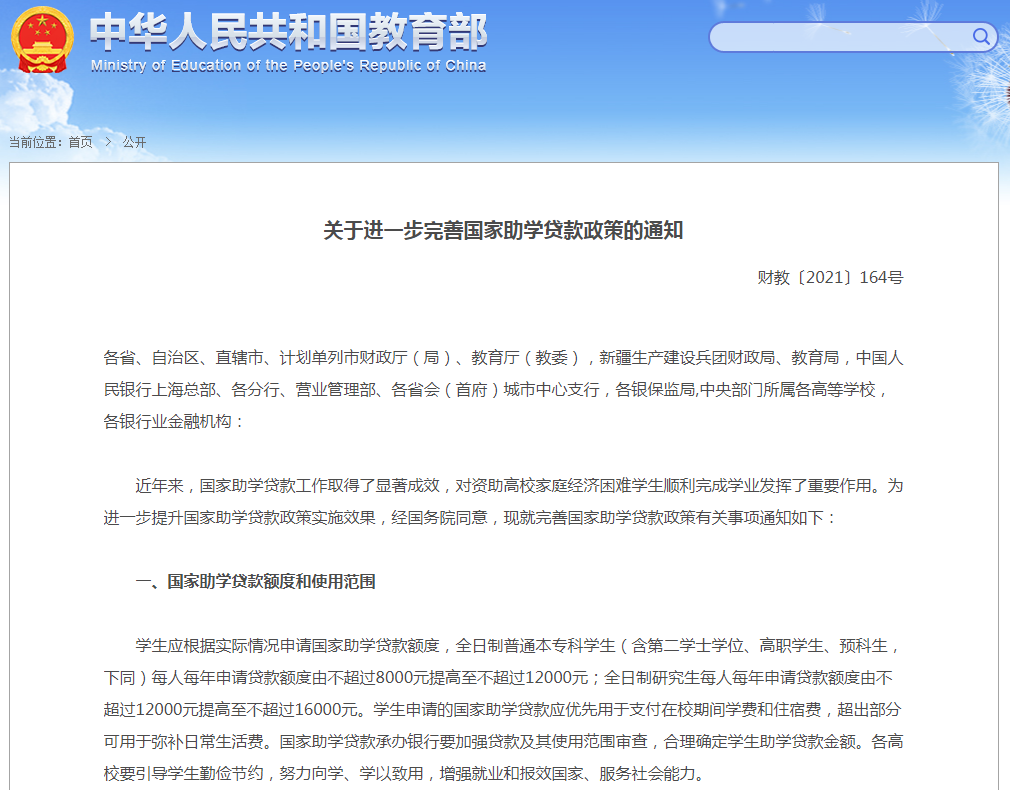This screenshot has height=790, width=1010.
Task: Click the line starting 学生应根据实际情况申请
Action: tap(517, 645)
